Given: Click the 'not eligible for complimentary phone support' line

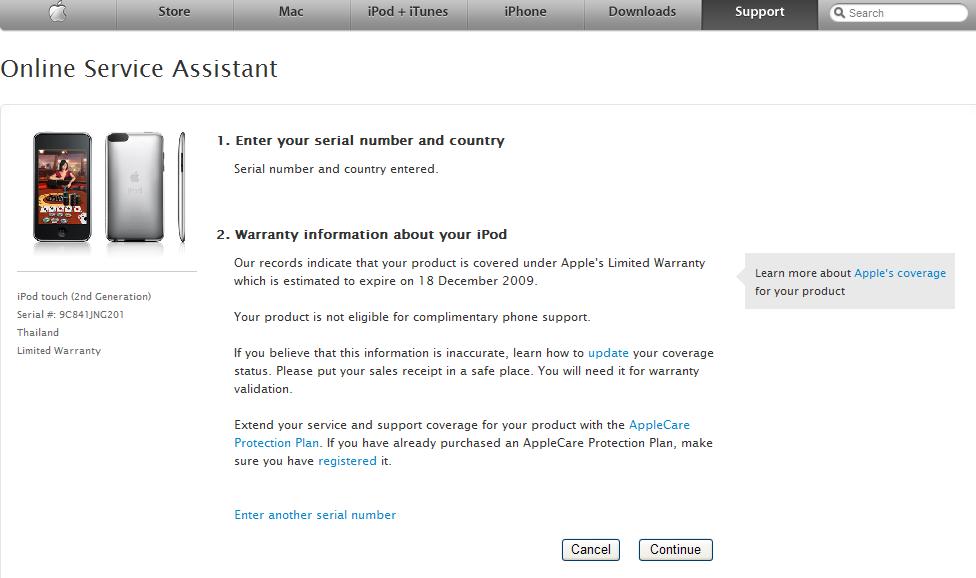Looking at the screenshot, I should [412, 317].
